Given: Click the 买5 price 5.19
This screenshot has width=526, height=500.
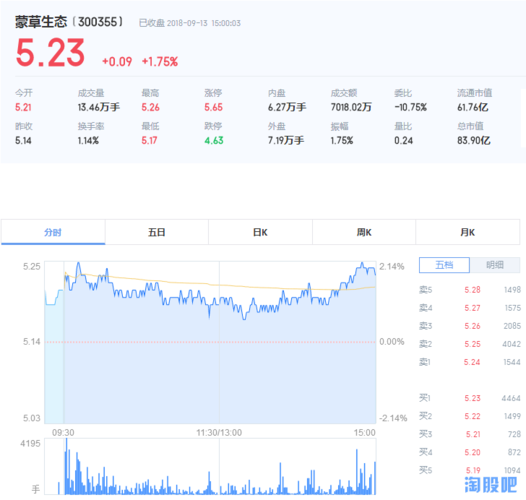Looking at the screenshot, I should coord(473,470).
